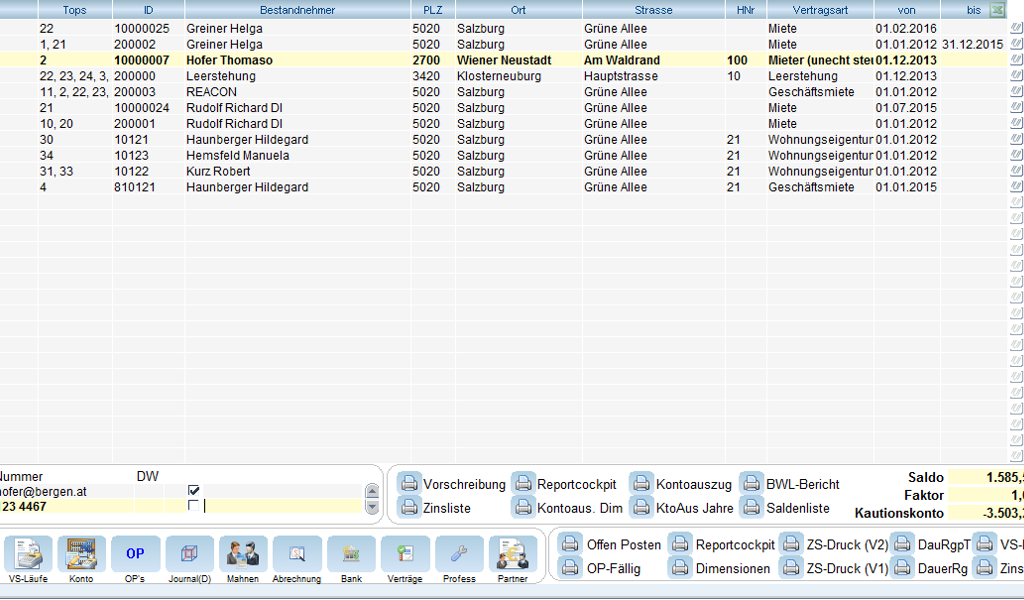Sort by the Vertragsart column header
The height and width of the screenshot is (600, 1024).
pos(820,10)
